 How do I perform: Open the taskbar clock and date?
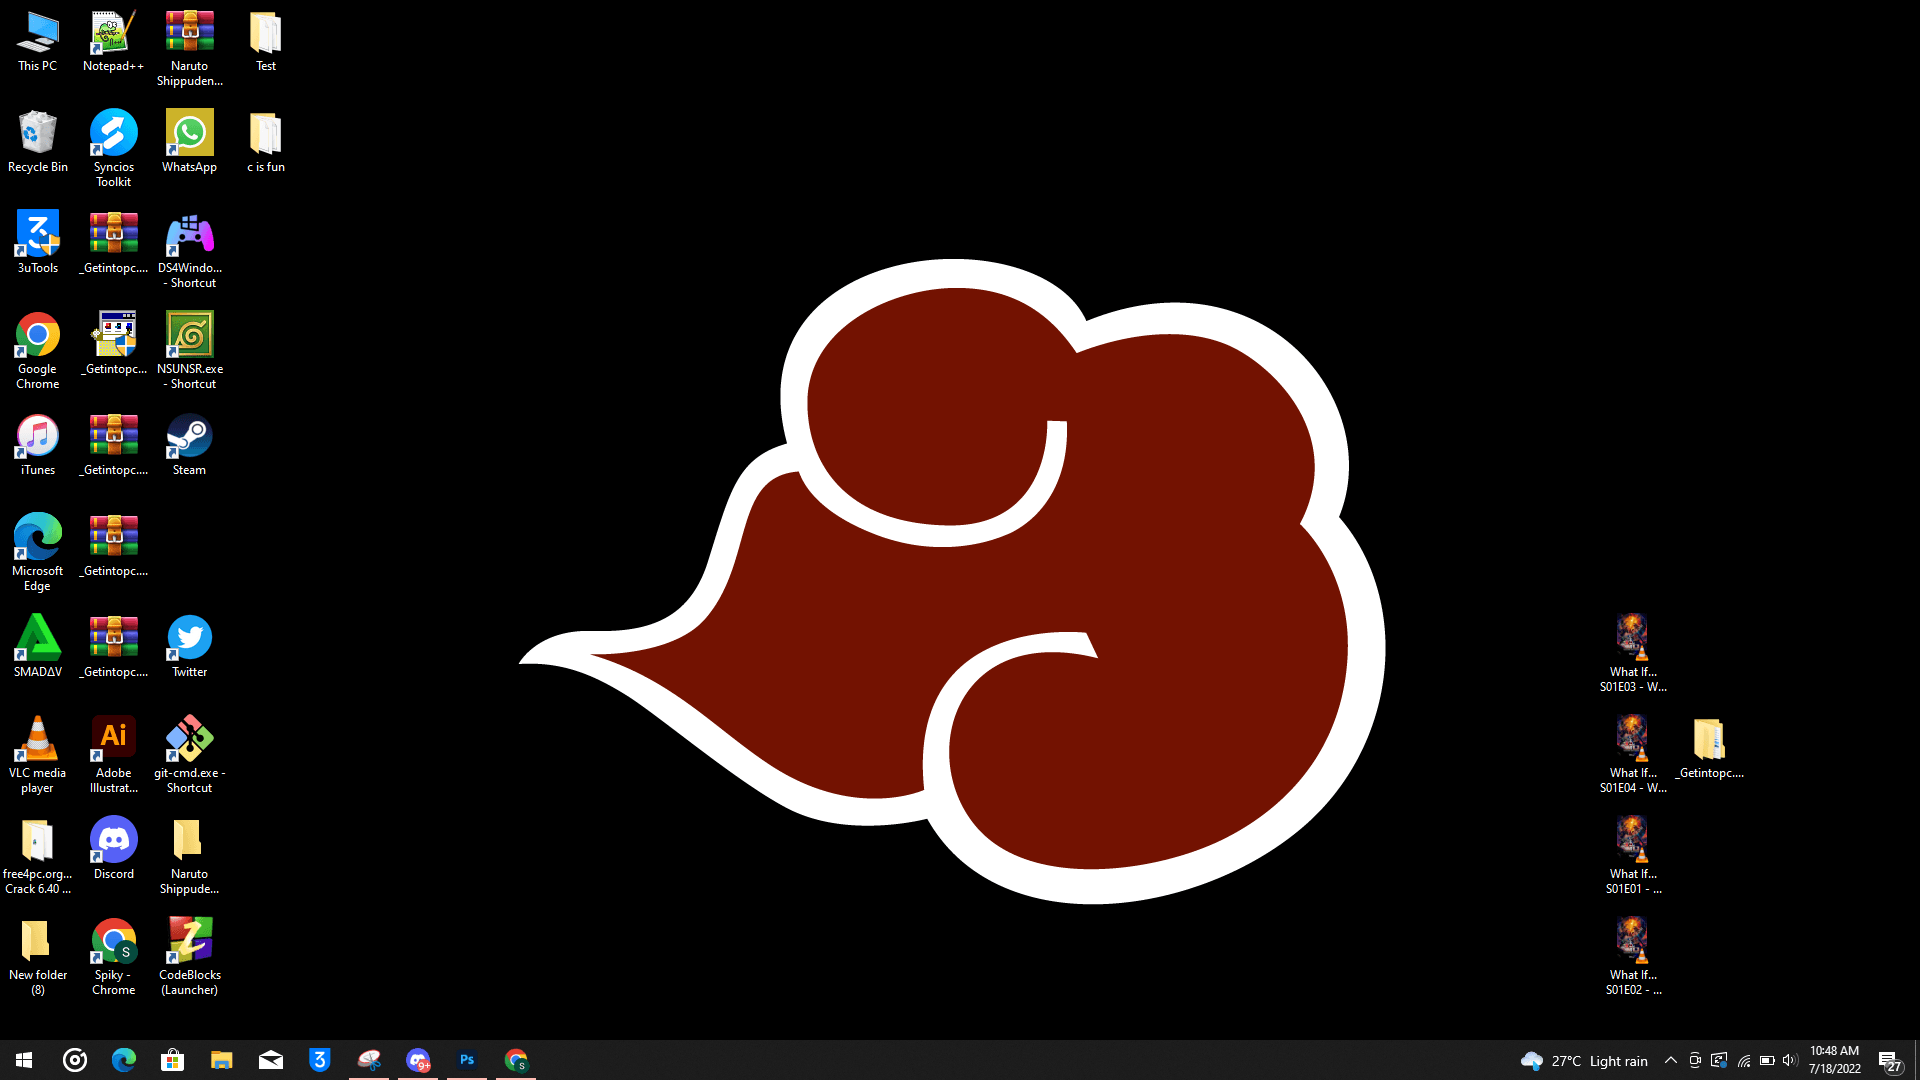pos(1834,1060)
